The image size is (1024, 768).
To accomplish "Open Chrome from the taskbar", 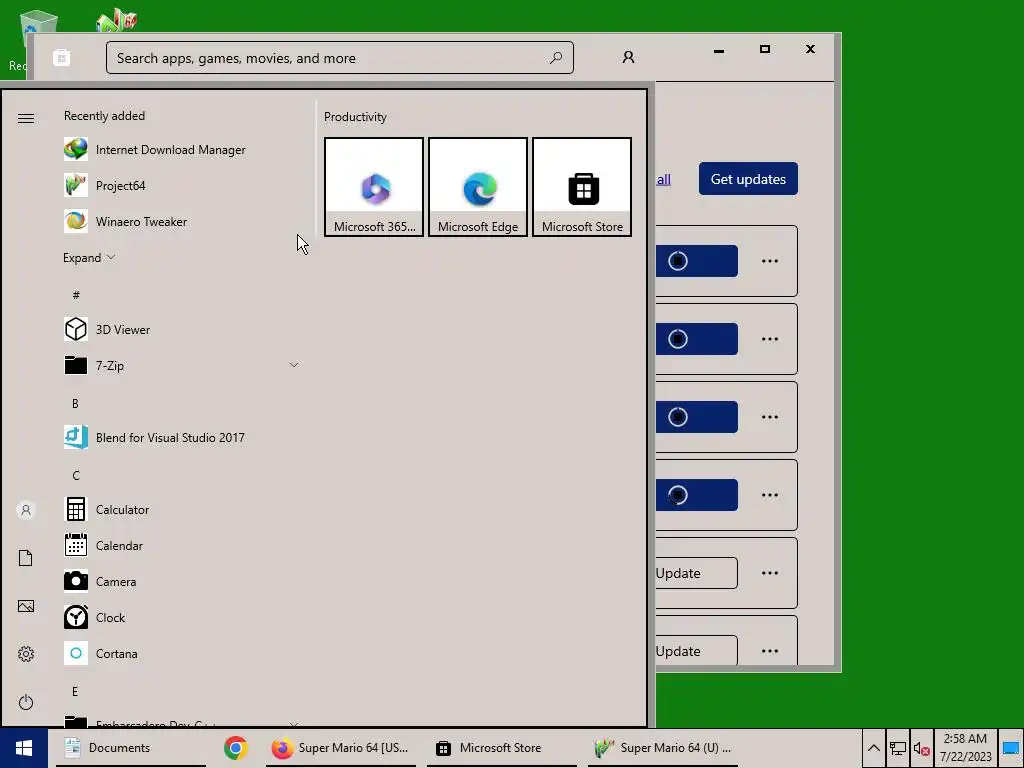I will [236, 748].
